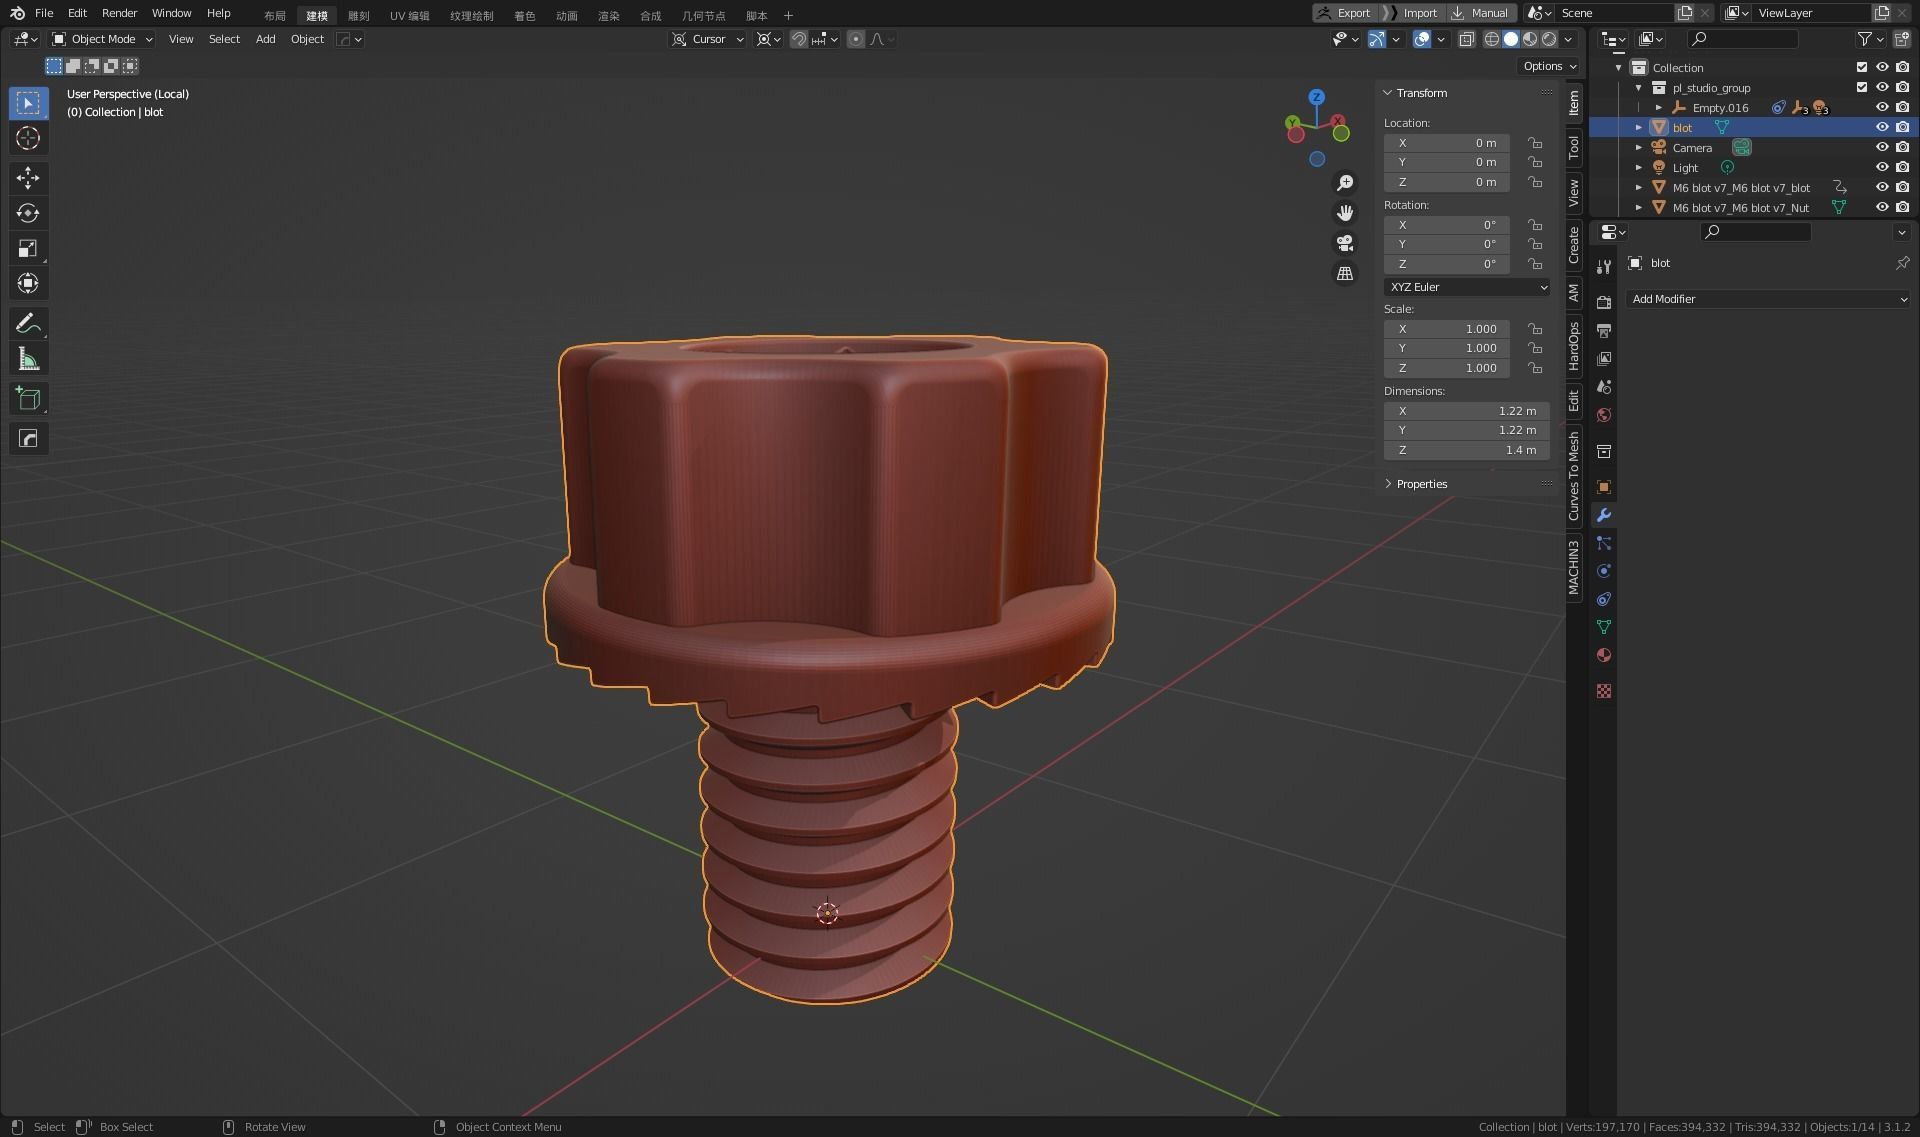Switch to orthographic/perspective grid icon
Screen dimensions: 1920x1137
[1345, 273]
